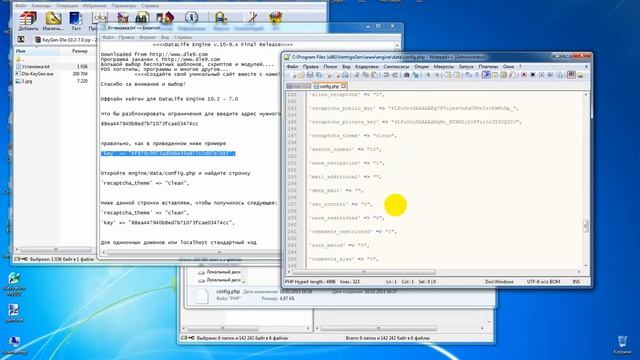
Task: Open Recycle Bin desktop icon
Action: [622, 345]
